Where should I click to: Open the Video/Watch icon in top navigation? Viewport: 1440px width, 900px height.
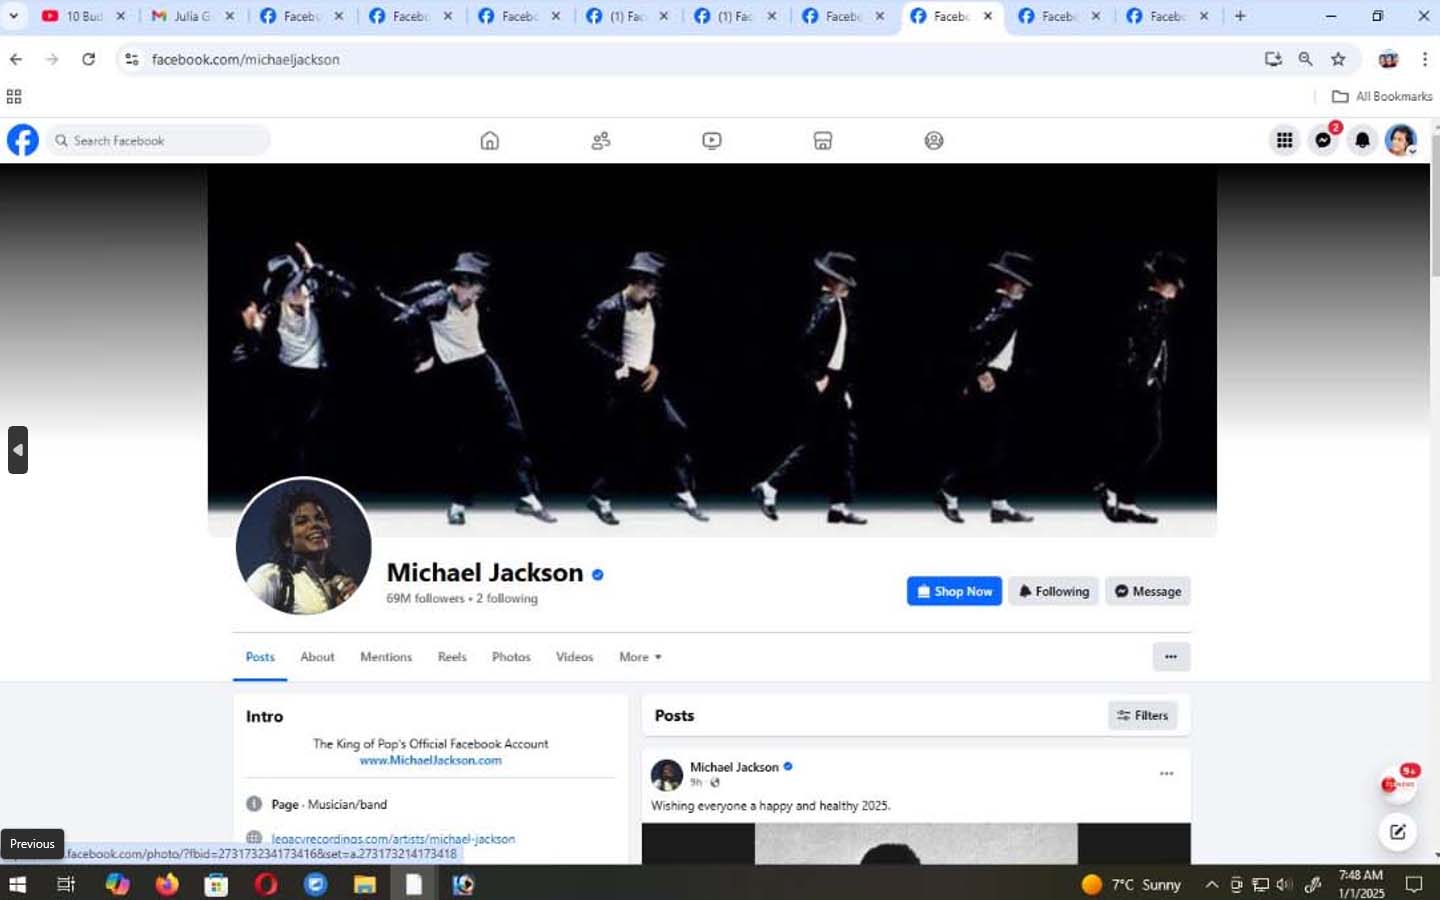[711, 141]
